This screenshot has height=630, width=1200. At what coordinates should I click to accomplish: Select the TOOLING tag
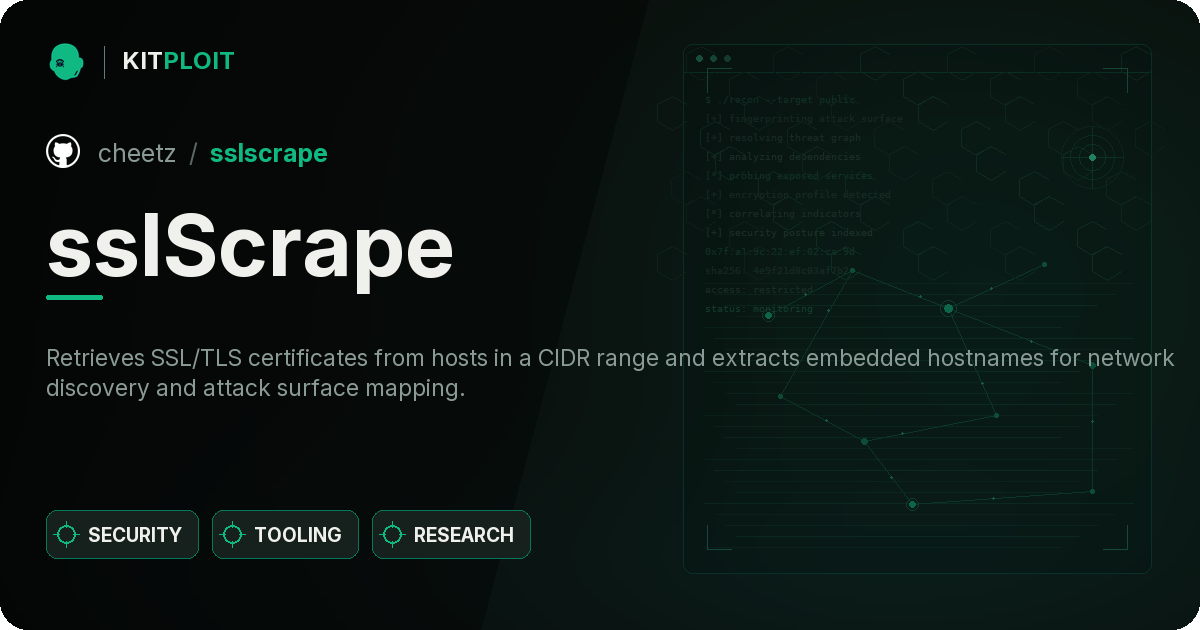[x=285, y=535]
